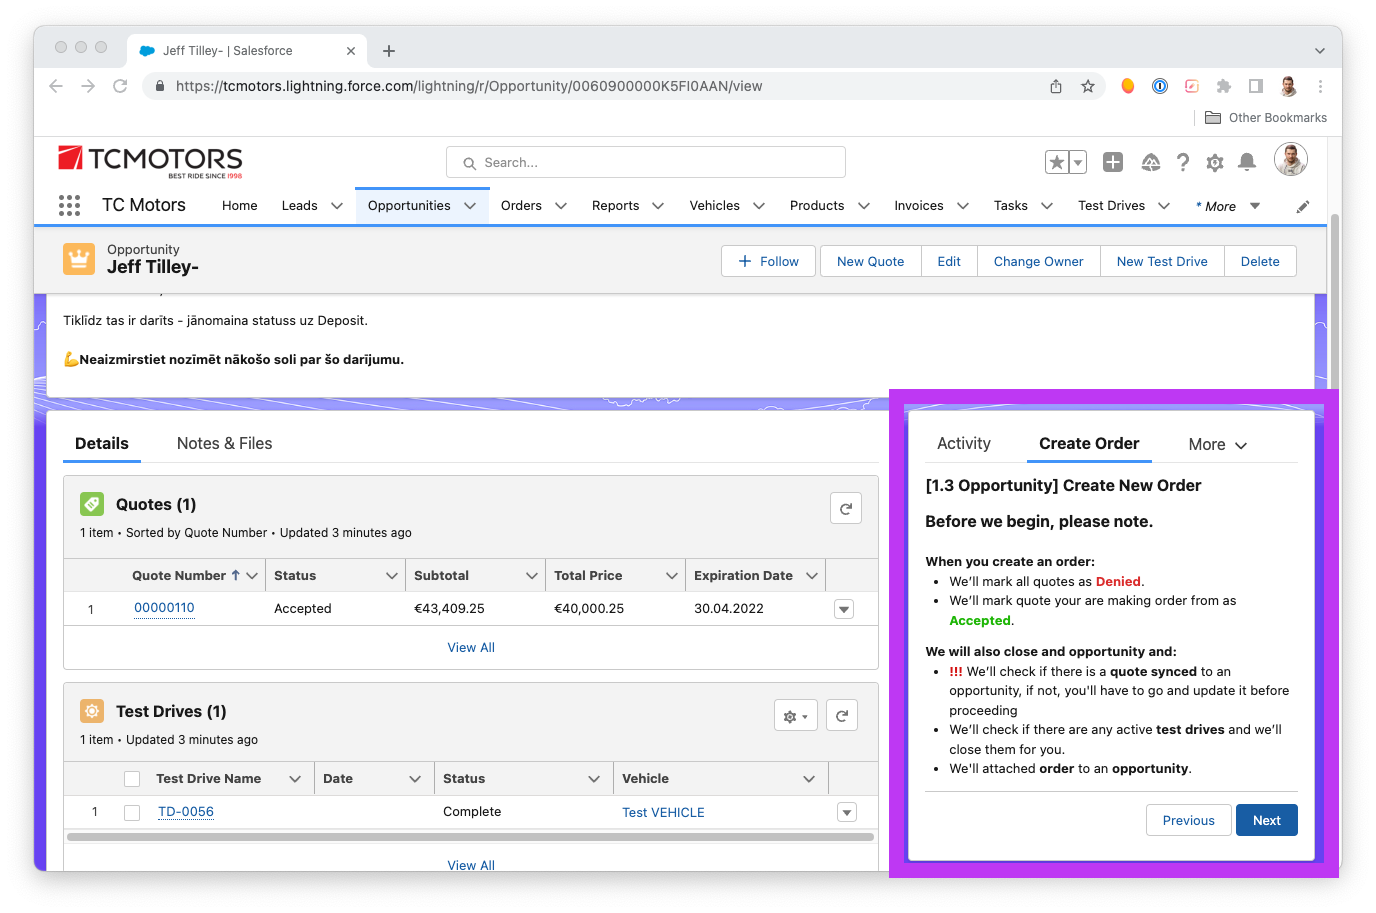Refresh the Quotes related list
This screenshot has height=913, width=1376.
[x=846, y=508]
